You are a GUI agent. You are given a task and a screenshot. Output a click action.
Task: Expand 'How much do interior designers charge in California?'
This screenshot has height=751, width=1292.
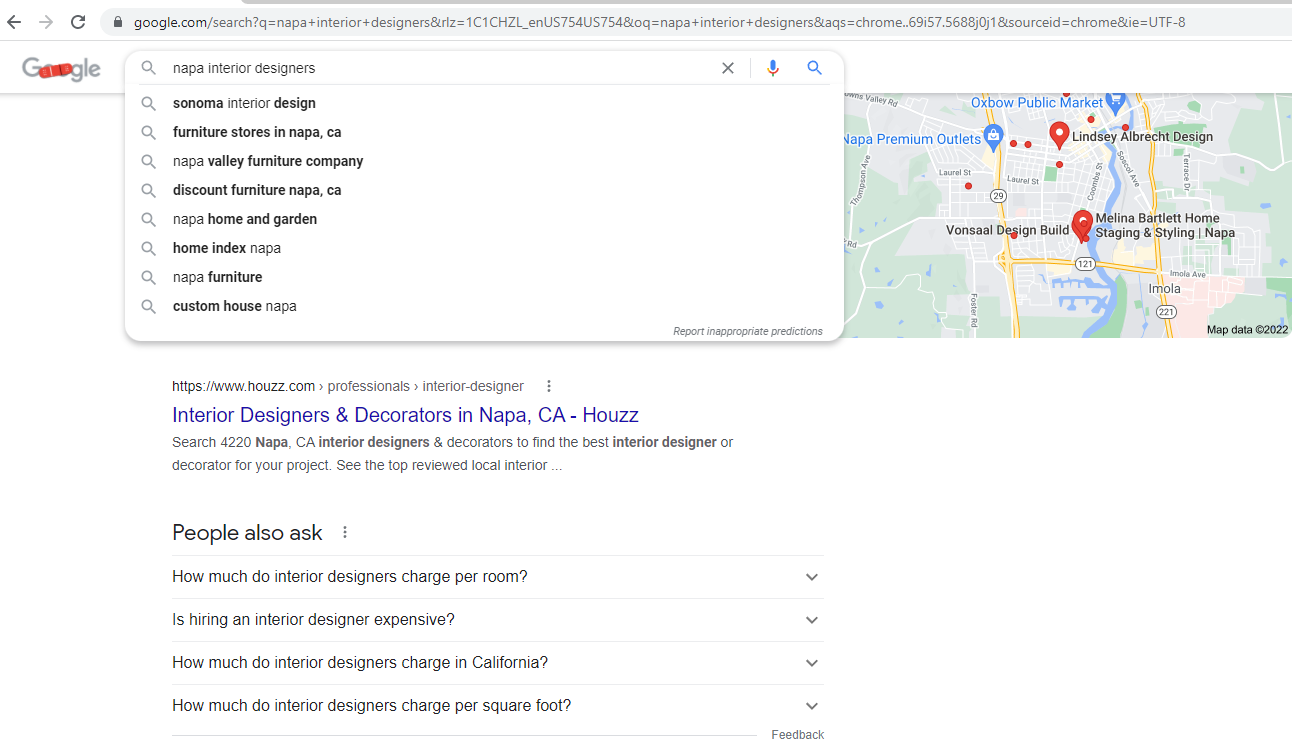click(x=498, y=663)
